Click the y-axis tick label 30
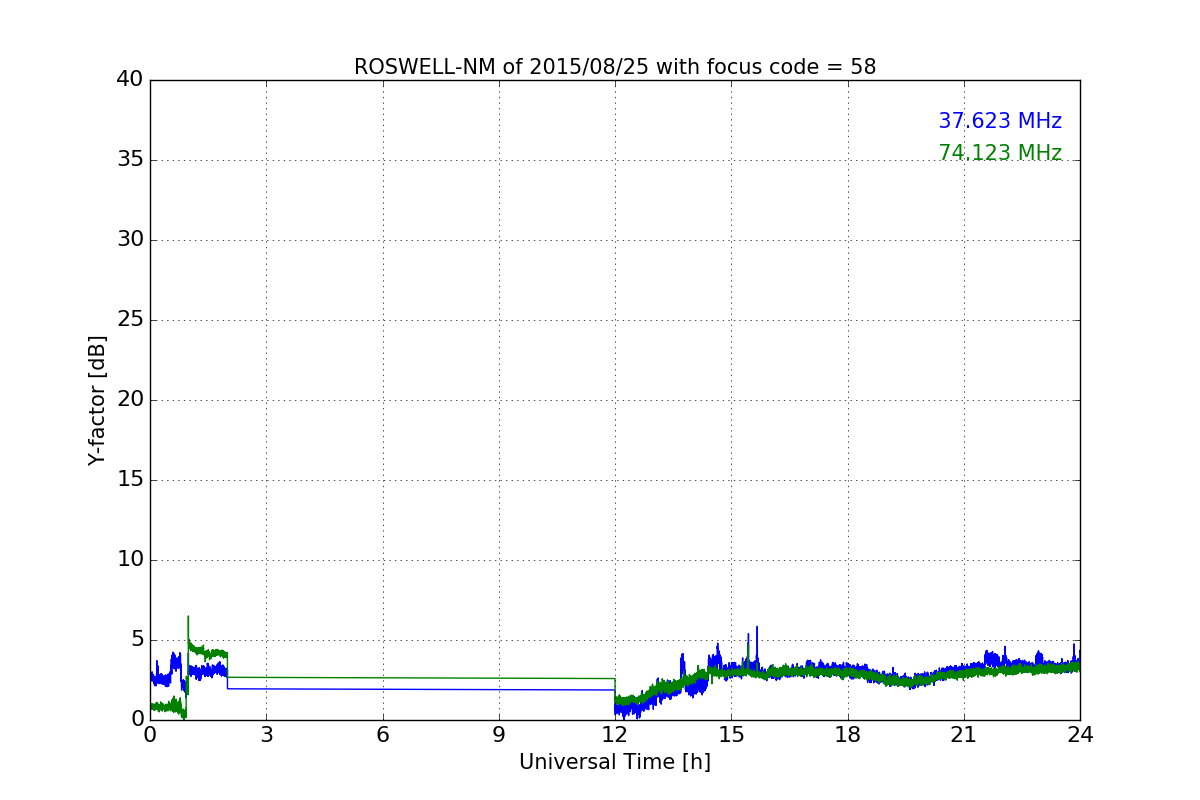1200x800 pixels. [x=130, y=240]
